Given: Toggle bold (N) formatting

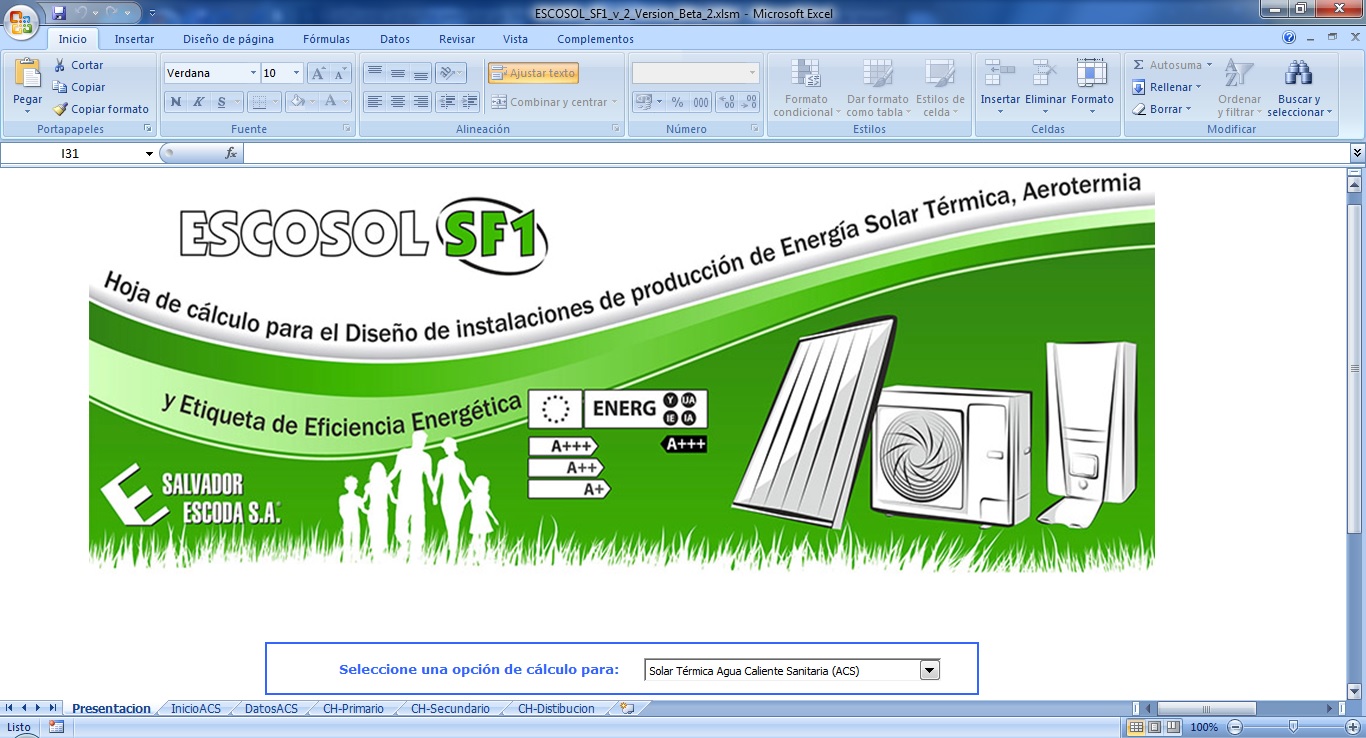Looking at the screenshot, I should pos(176,101).
